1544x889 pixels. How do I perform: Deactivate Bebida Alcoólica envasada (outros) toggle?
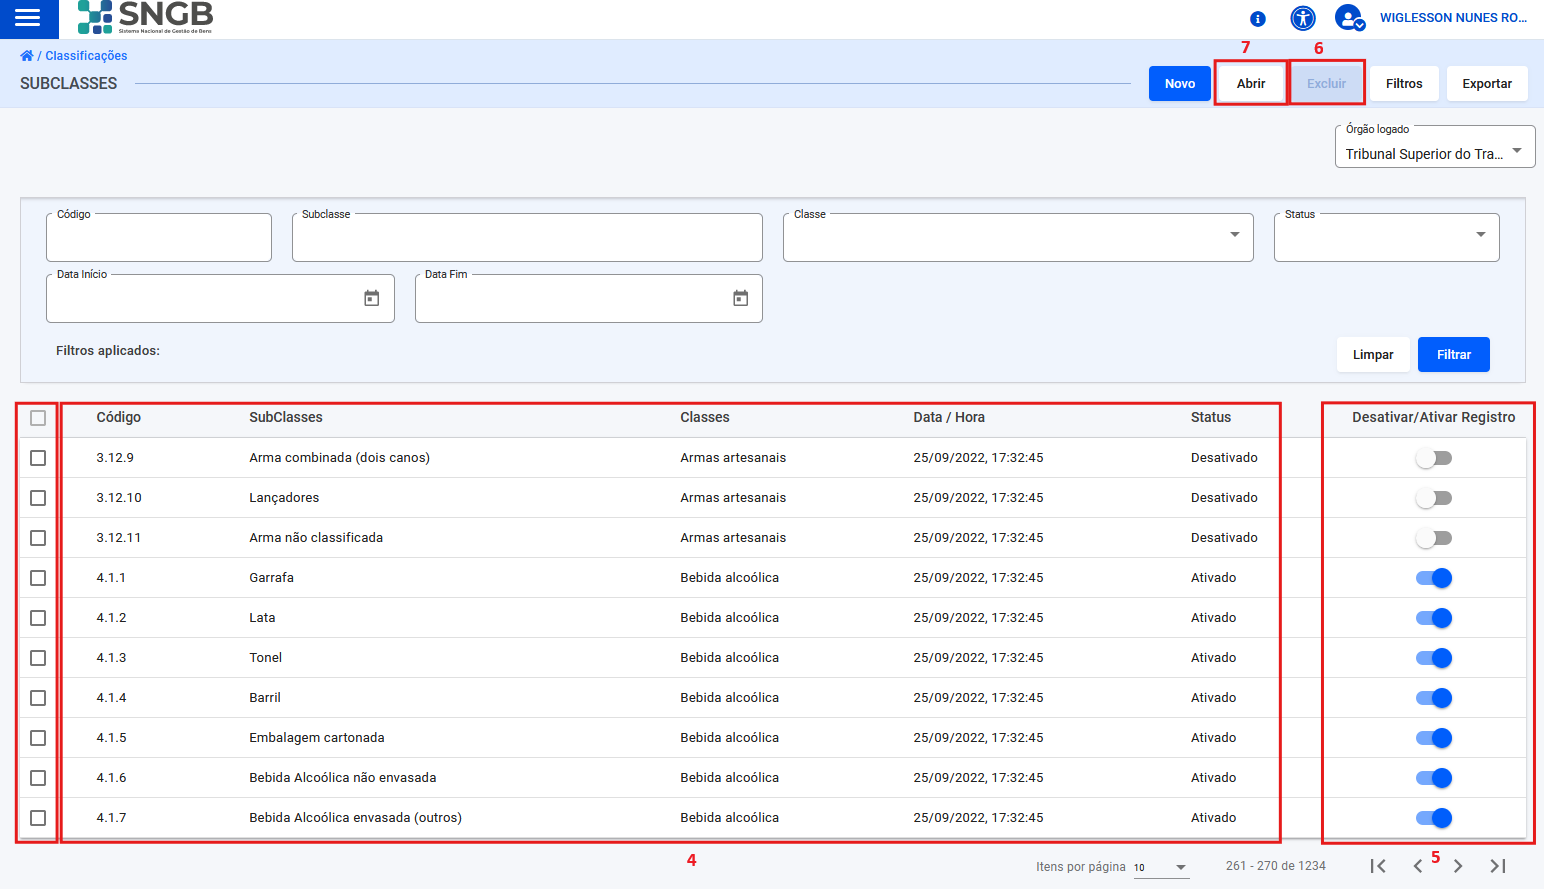tap(1434, 818)
